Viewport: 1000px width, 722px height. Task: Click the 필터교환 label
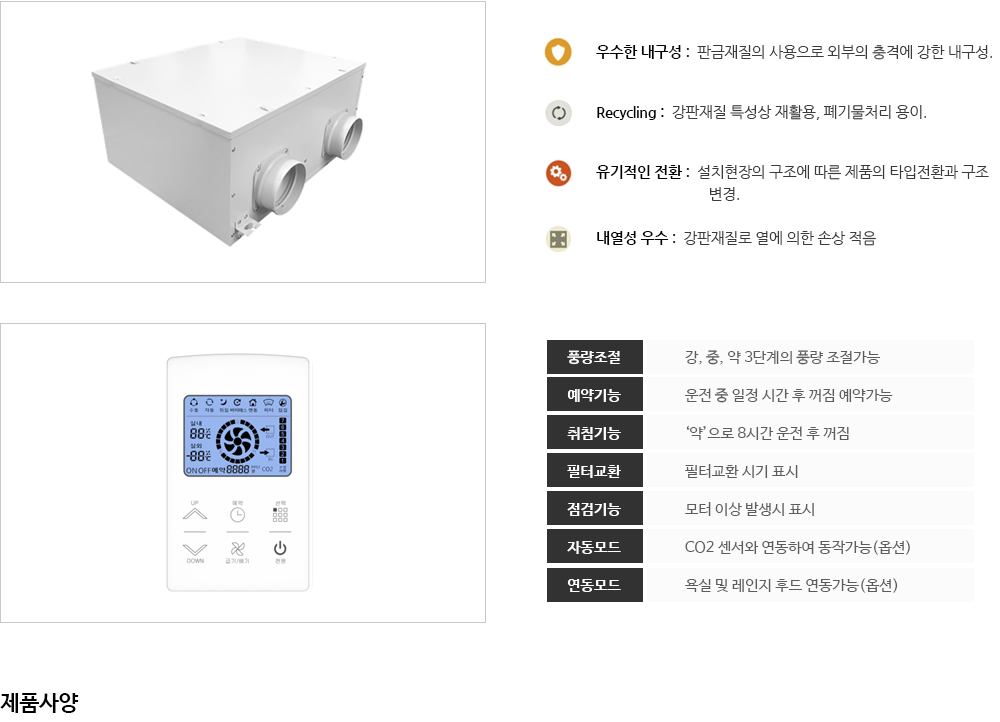(x=594, y=471)
